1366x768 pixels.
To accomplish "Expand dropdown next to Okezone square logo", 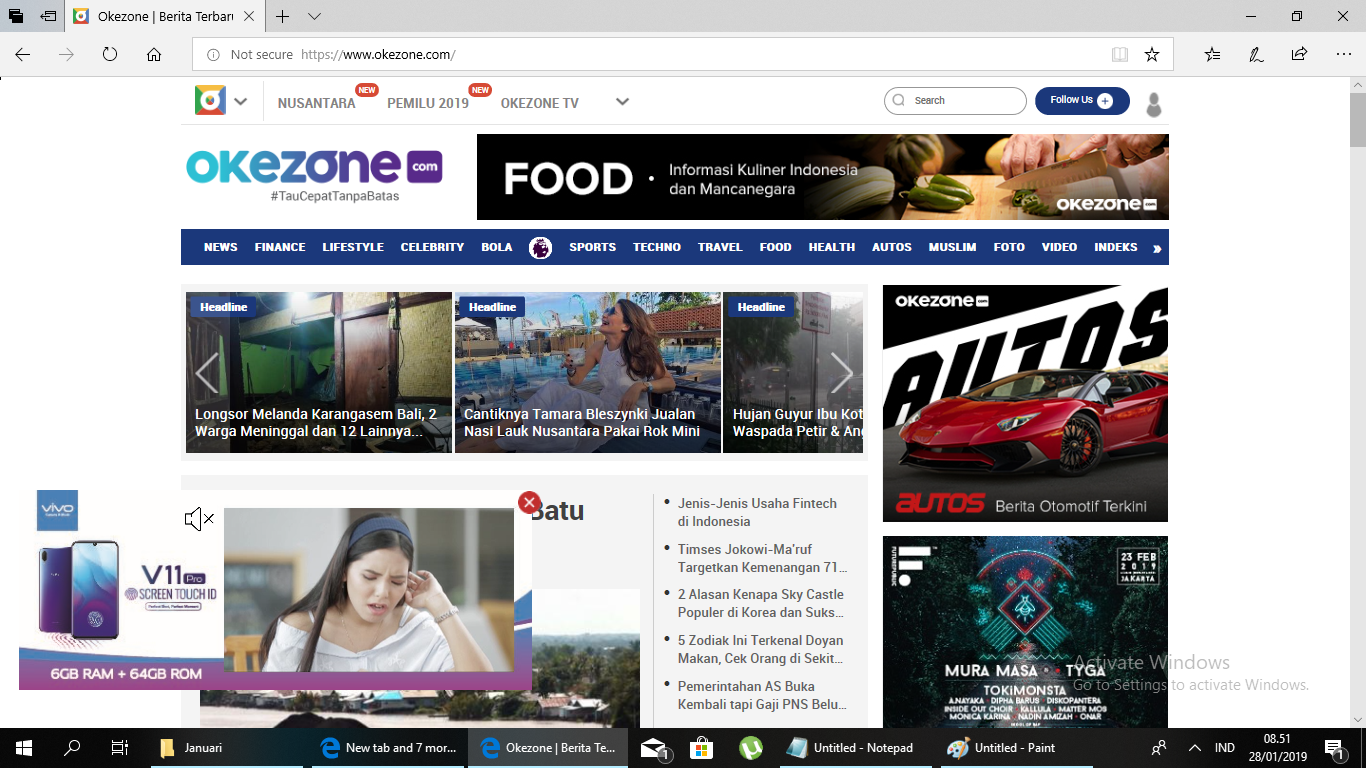I will click(241, 102).
